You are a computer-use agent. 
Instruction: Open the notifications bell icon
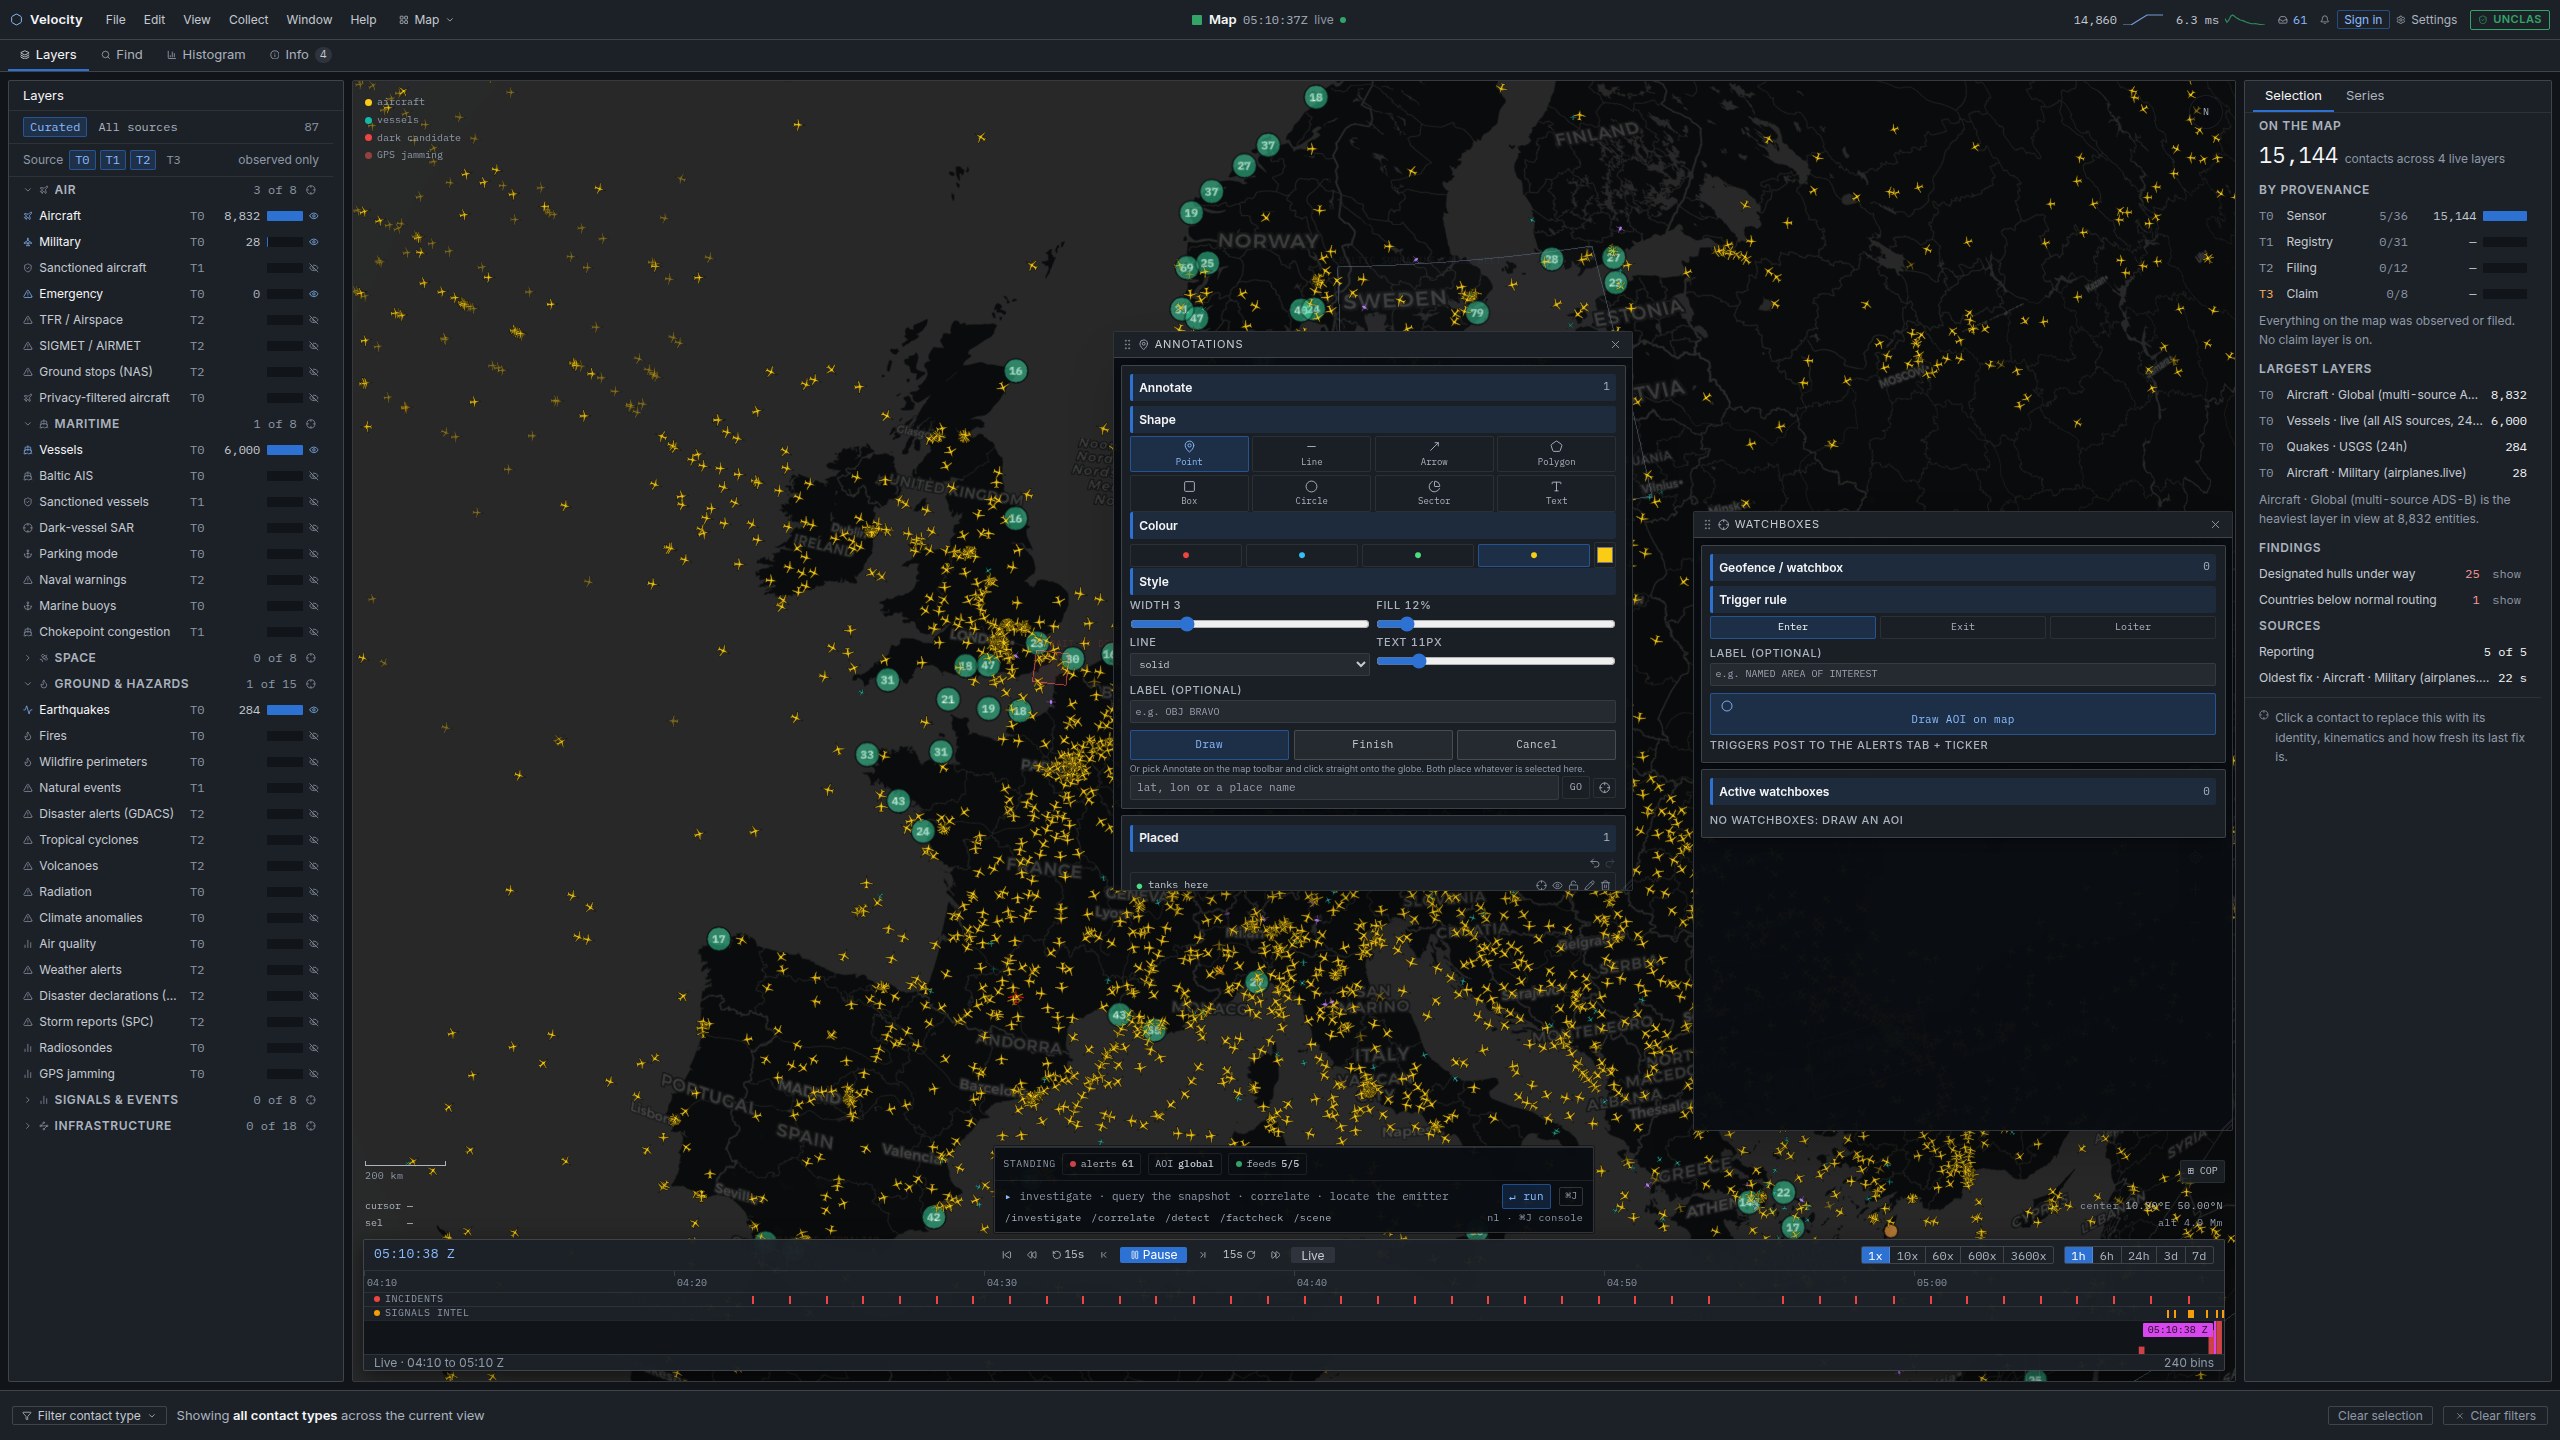point(2325,20)
